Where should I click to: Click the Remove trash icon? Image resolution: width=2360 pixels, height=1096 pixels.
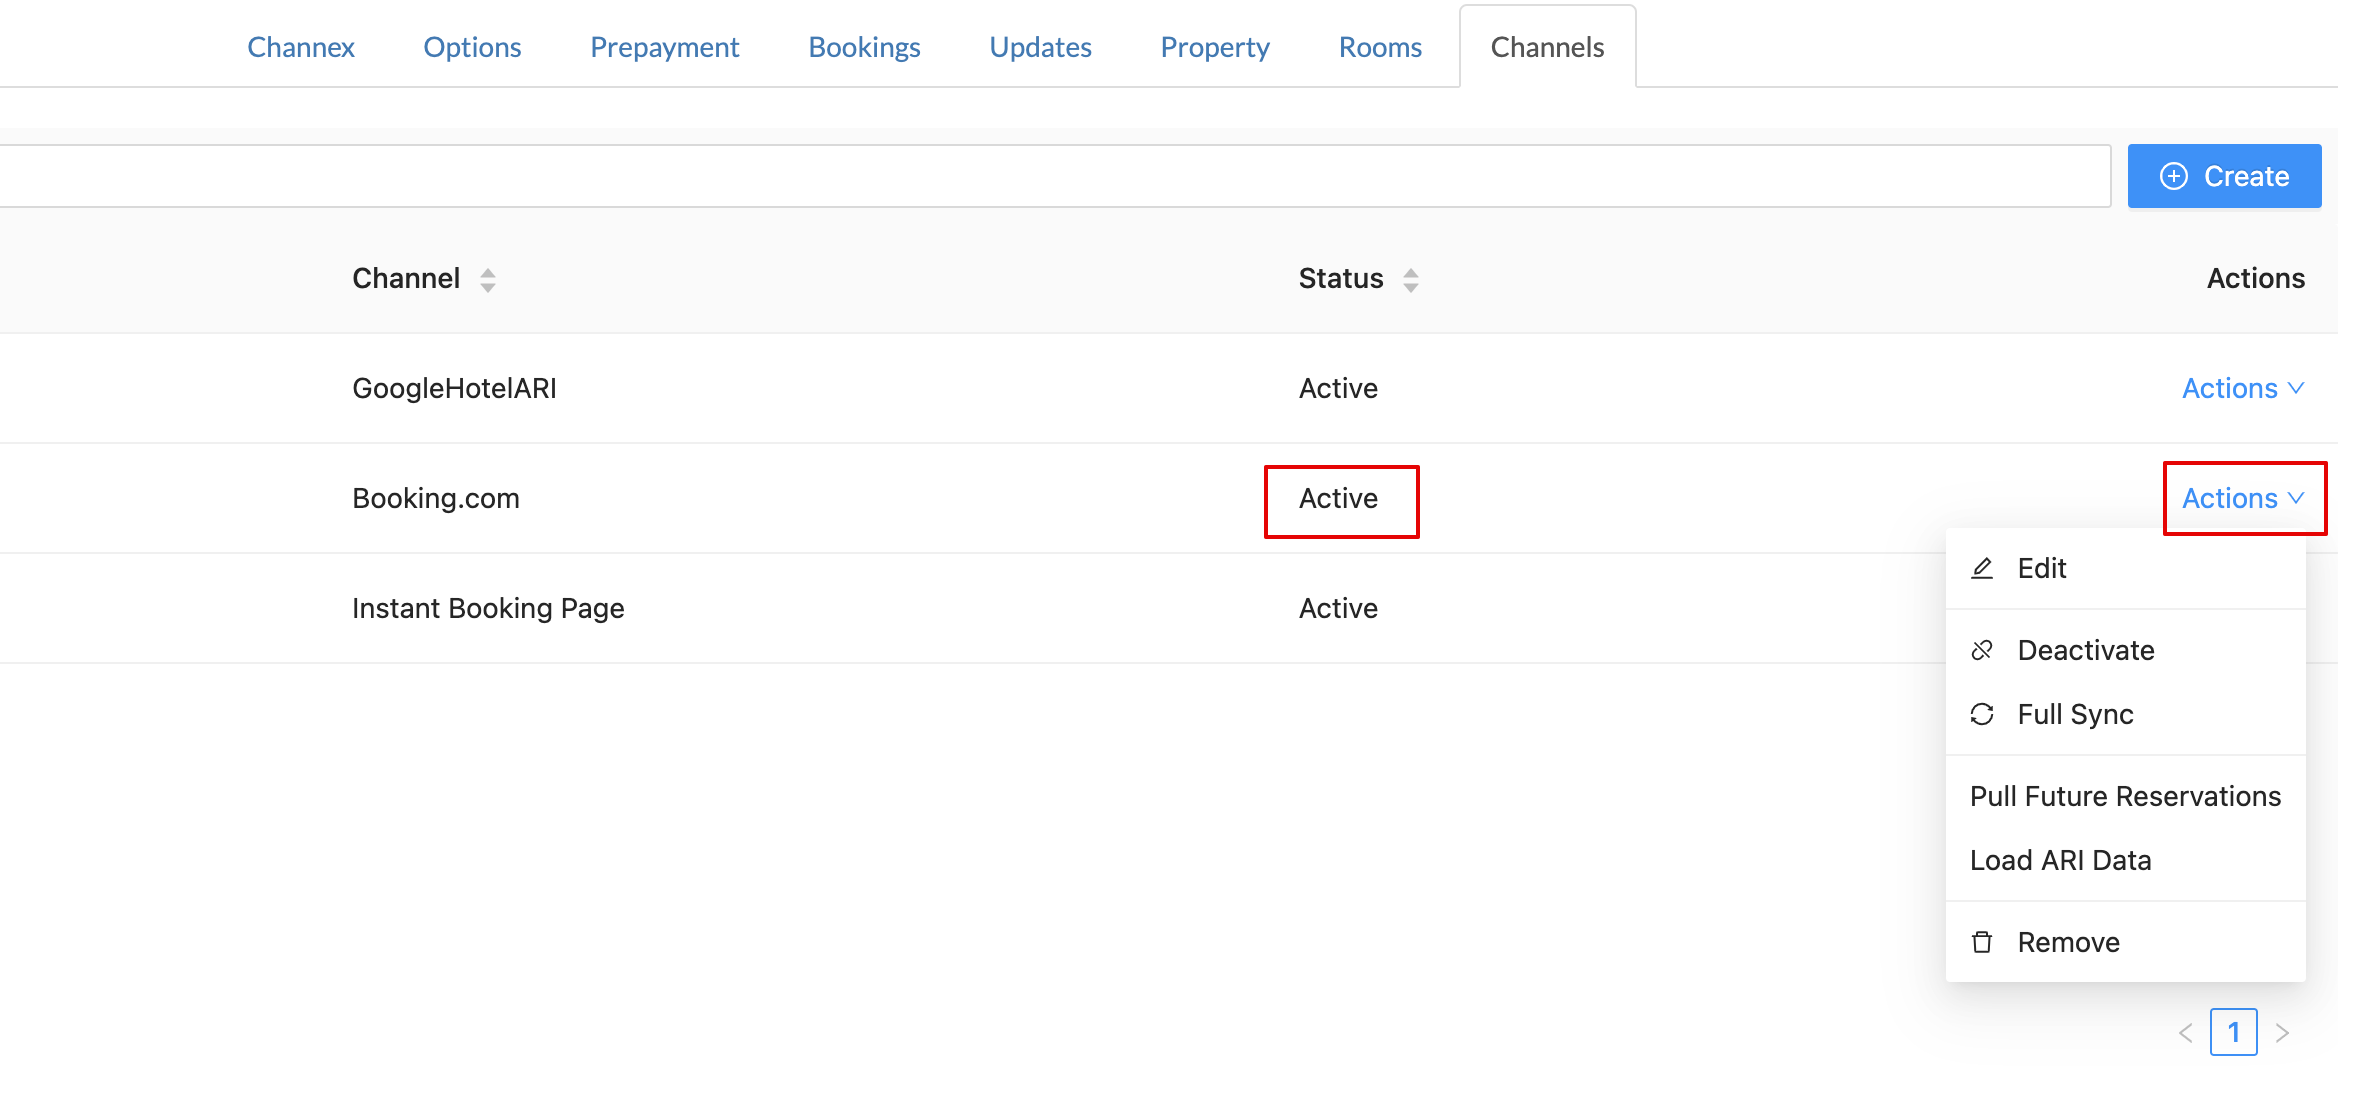(x=1981, y=942)
